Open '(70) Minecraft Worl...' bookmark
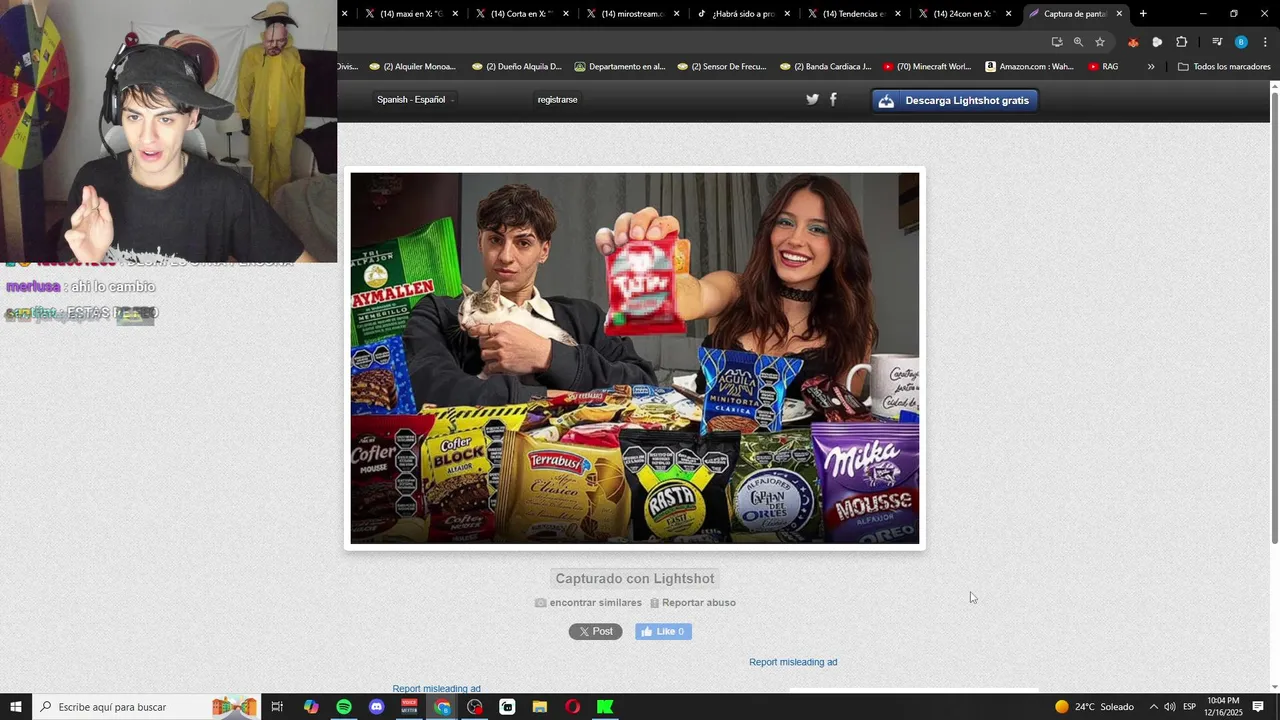This screenshot has width=1280, height=720. point(926,67)
